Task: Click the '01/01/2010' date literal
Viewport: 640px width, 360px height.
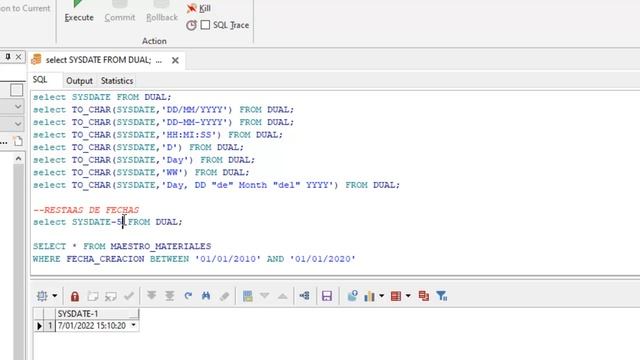Action: click(228, 259)
